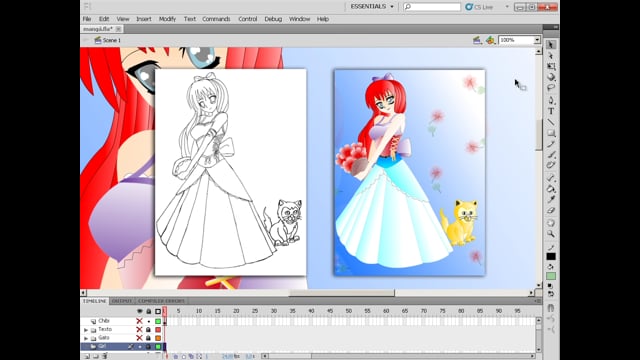
Task: Select the Paint Bucket tool
Action: 551,189
